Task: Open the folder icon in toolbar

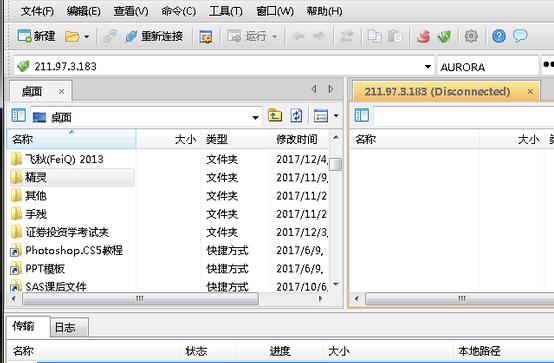Action: coord(72,36)
